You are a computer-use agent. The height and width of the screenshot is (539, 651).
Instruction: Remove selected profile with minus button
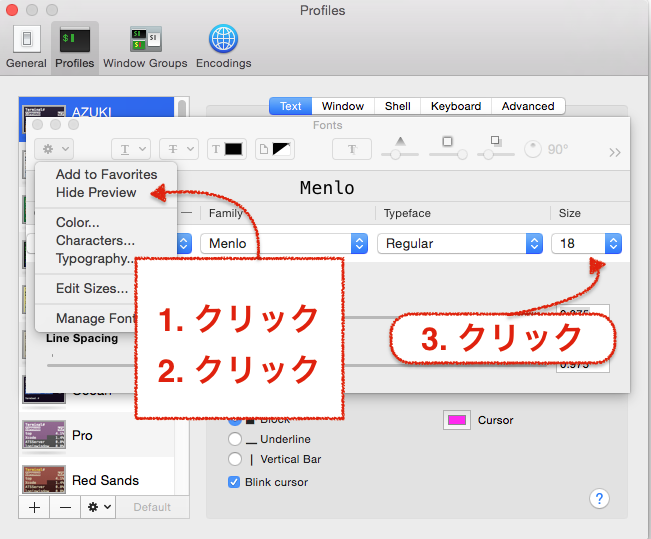click(x=65, y=507)
